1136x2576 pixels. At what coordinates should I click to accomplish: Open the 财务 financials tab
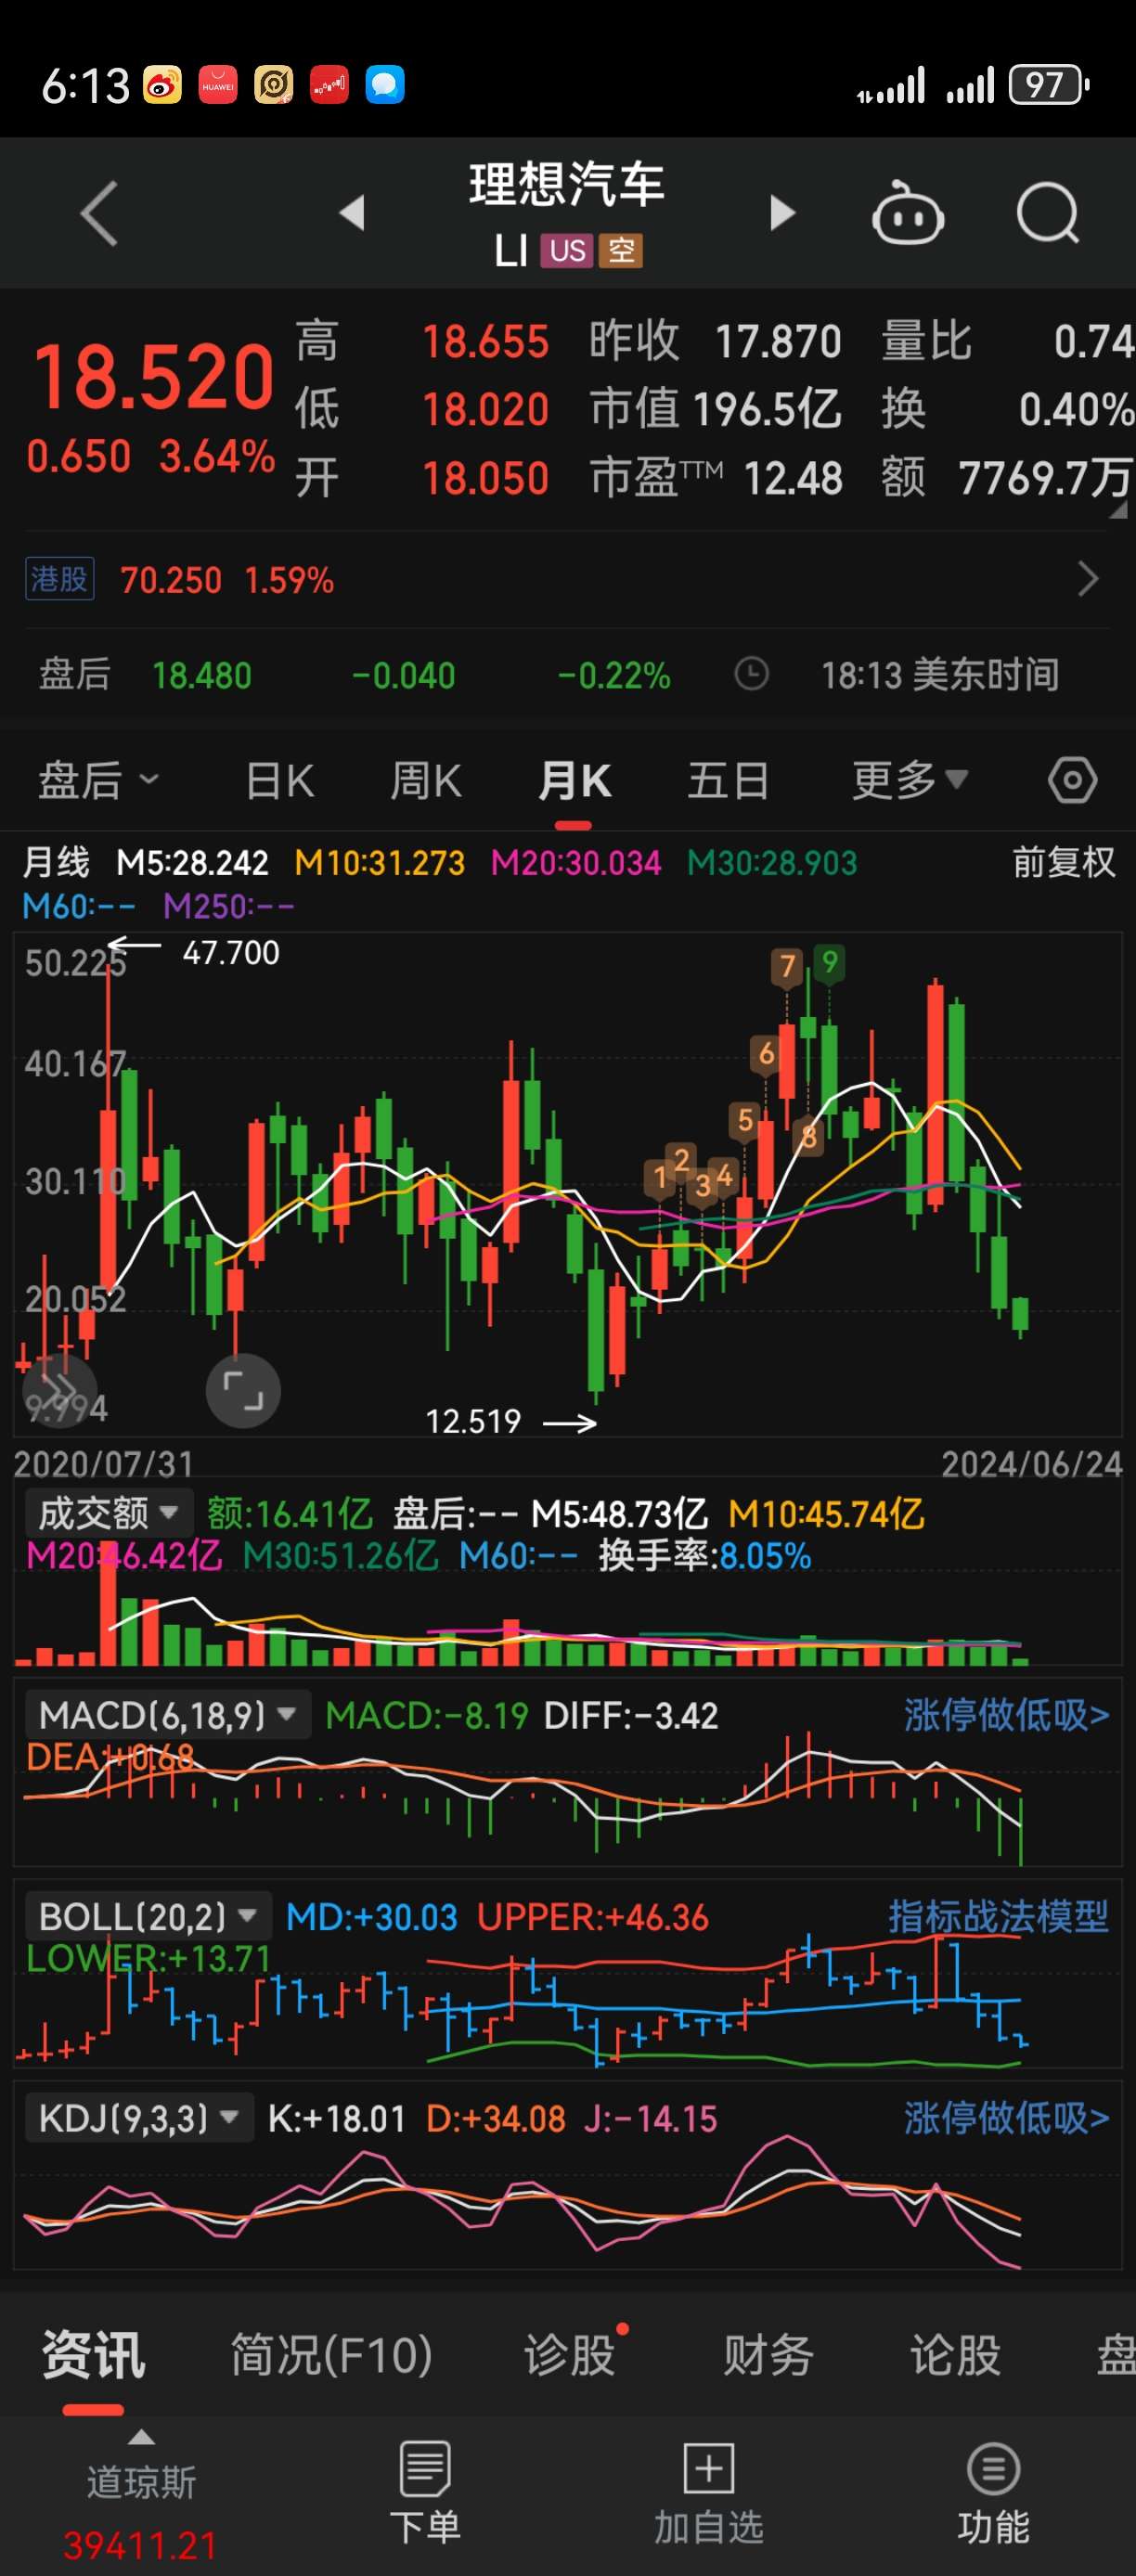click(x=768, y=2355)
